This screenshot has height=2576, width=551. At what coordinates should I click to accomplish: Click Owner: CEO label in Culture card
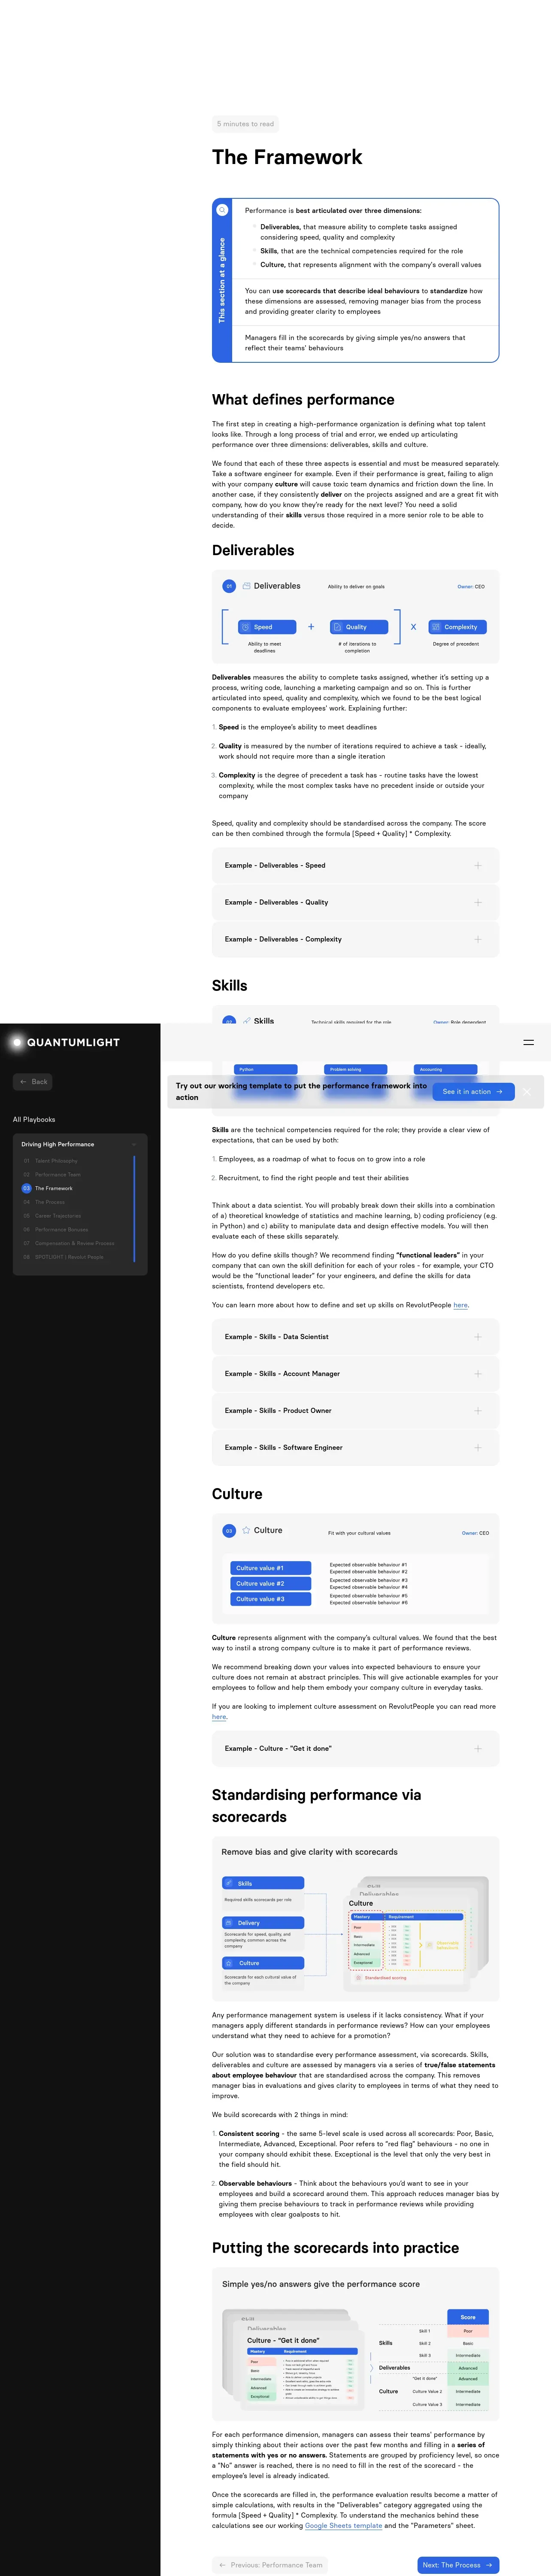475,1533
